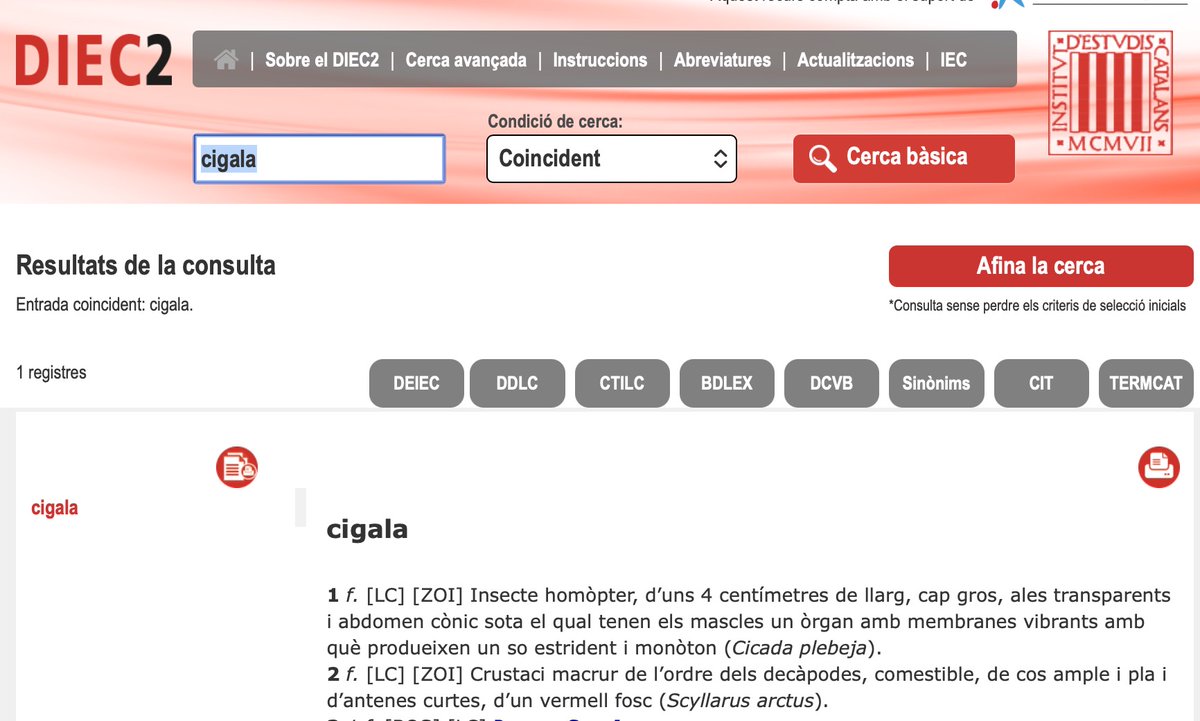
Task: Open the DEIEC resource button
Action: (416, 383)
